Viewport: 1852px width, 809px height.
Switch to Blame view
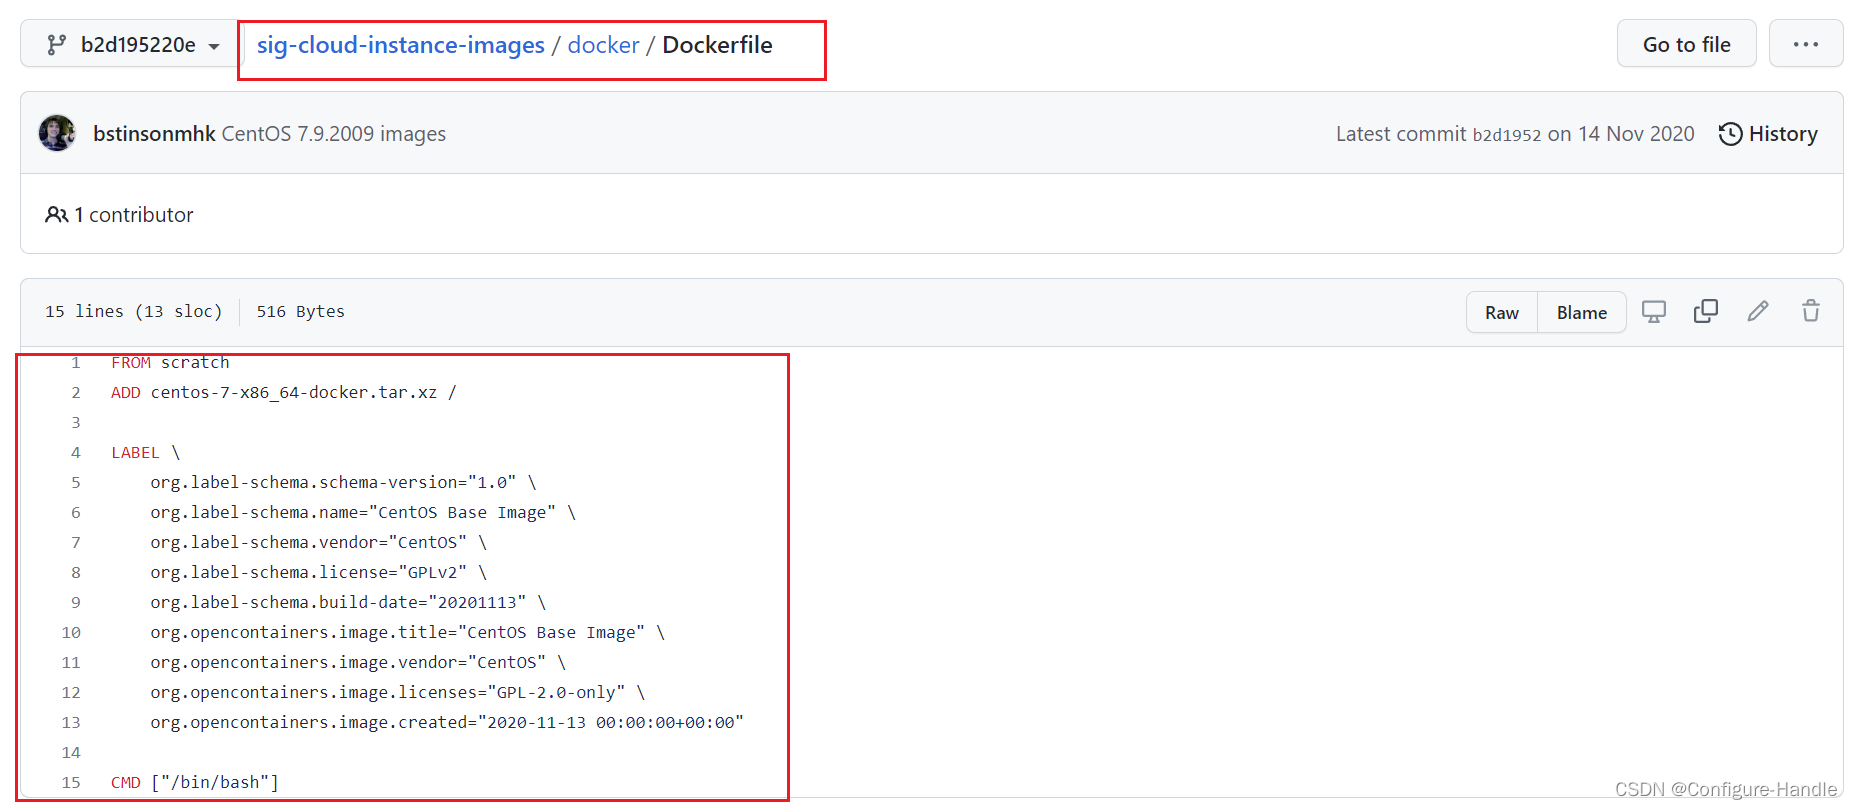1582,313
